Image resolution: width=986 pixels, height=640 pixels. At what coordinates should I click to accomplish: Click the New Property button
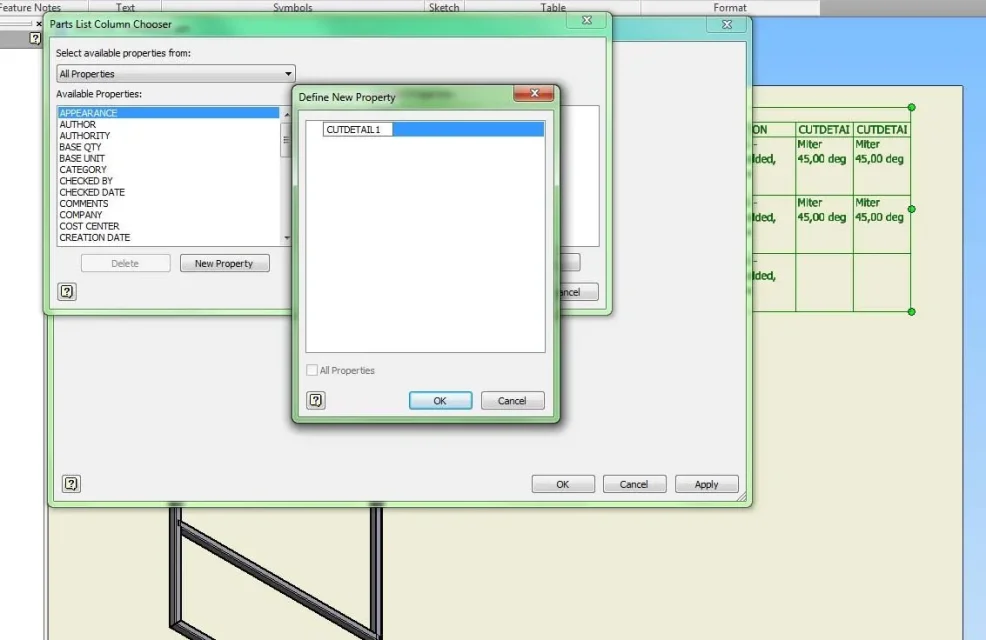click(x=224, y=263)
